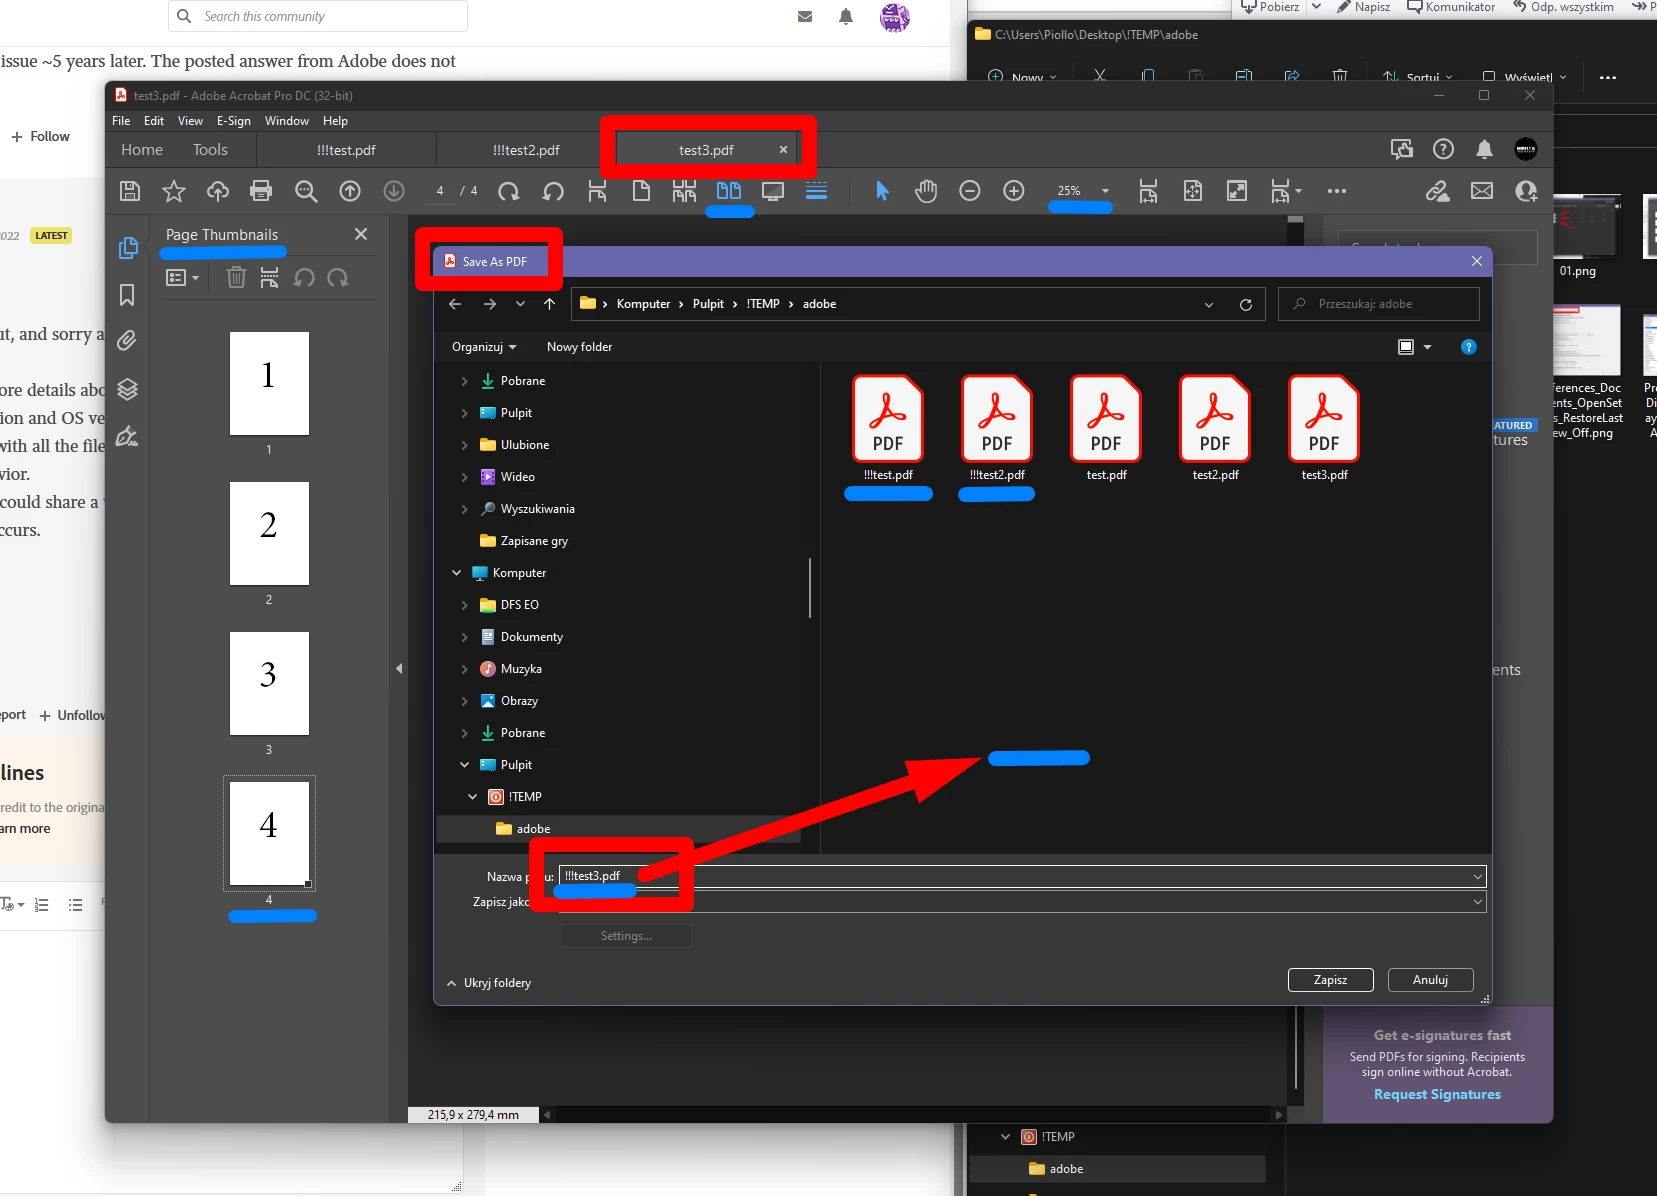Click Acrobat help question mark icon

[x=1443, y=150]
